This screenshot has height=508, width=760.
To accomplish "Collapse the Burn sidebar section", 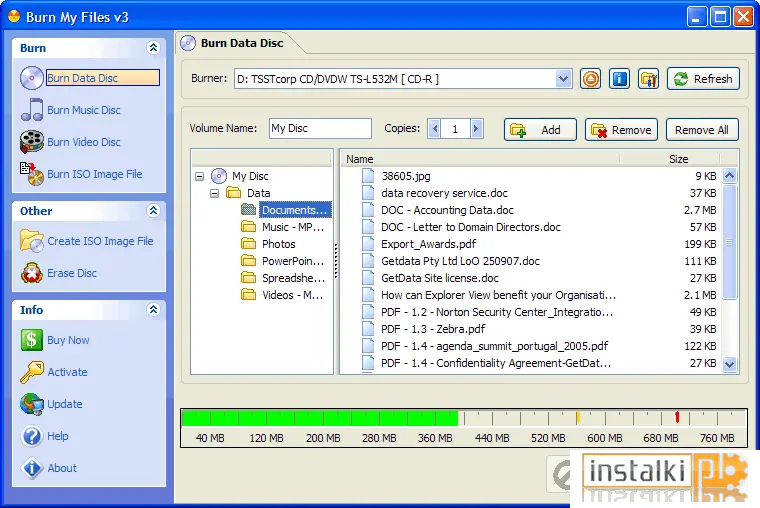I will (153, 48).
